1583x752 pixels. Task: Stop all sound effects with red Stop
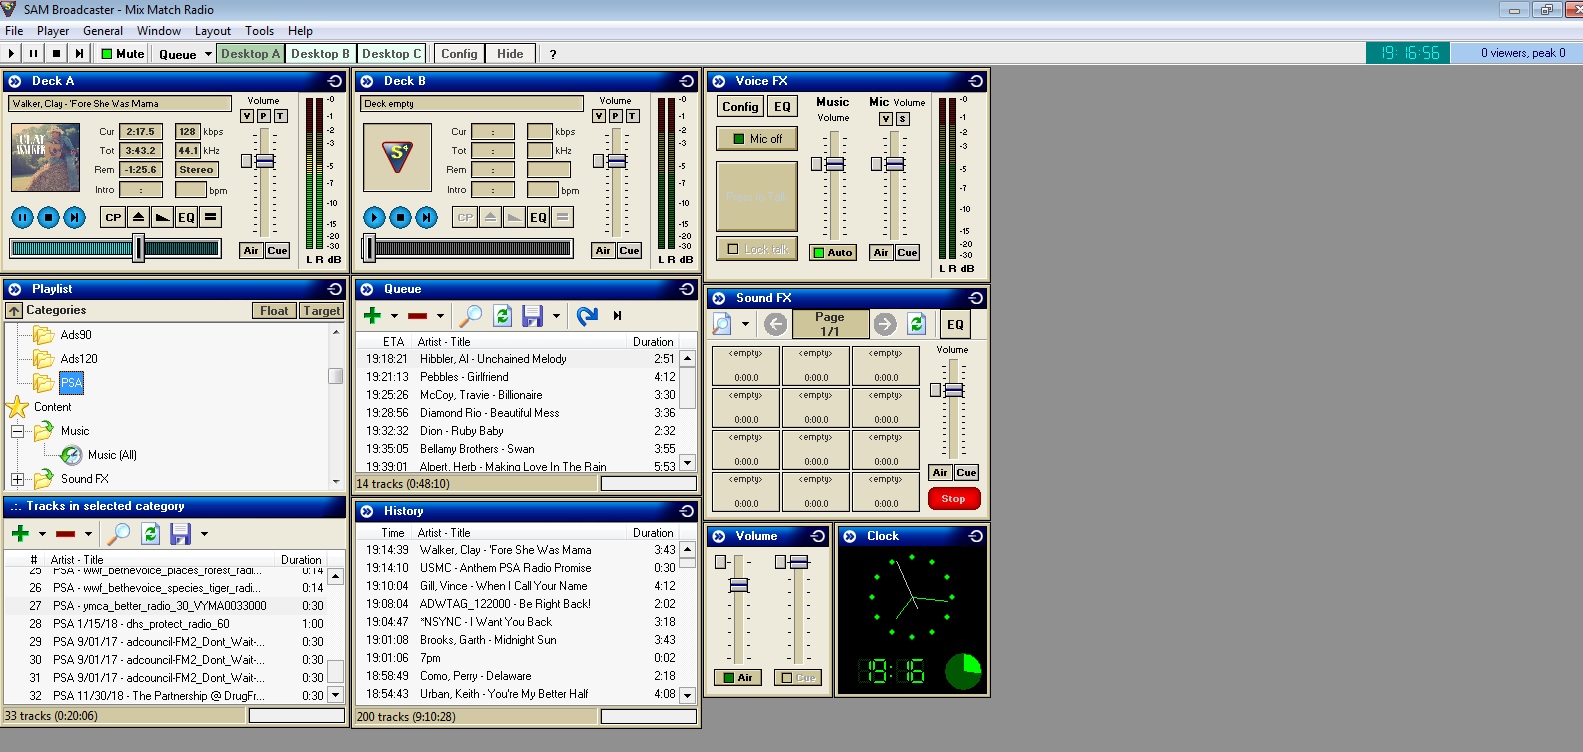tap(953, 499)
